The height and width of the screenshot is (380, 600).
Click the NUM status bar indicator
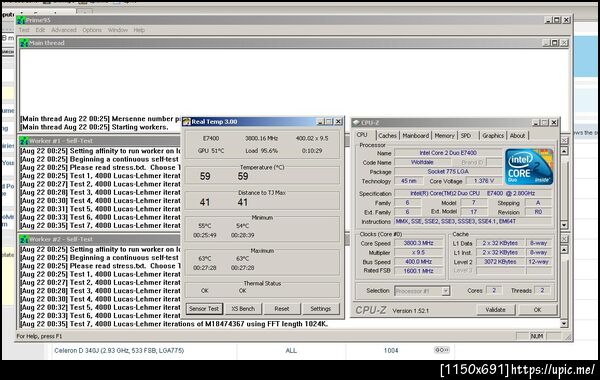tap(537, 336)
